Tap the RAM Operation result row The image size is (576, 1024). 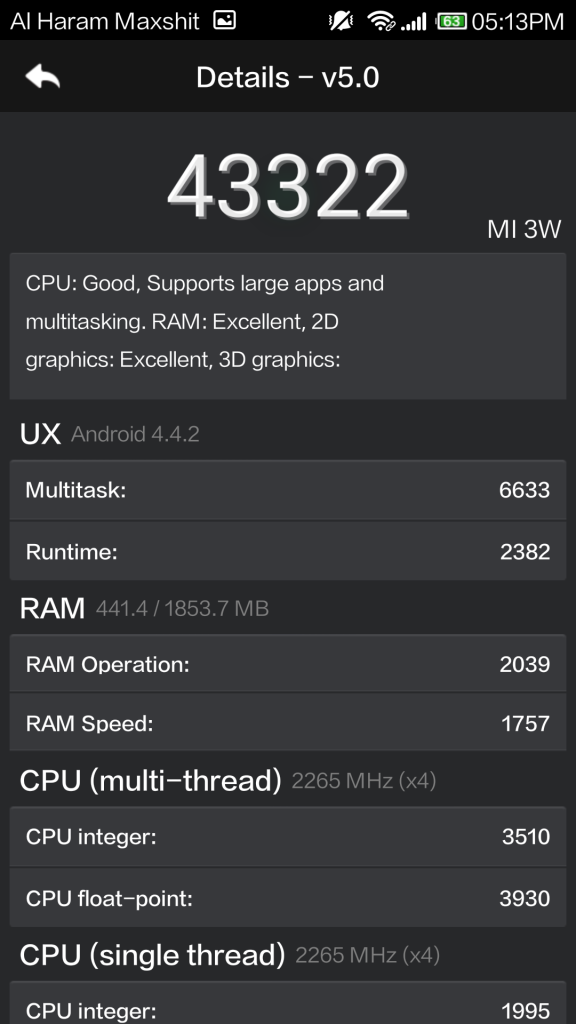(288, 664)
